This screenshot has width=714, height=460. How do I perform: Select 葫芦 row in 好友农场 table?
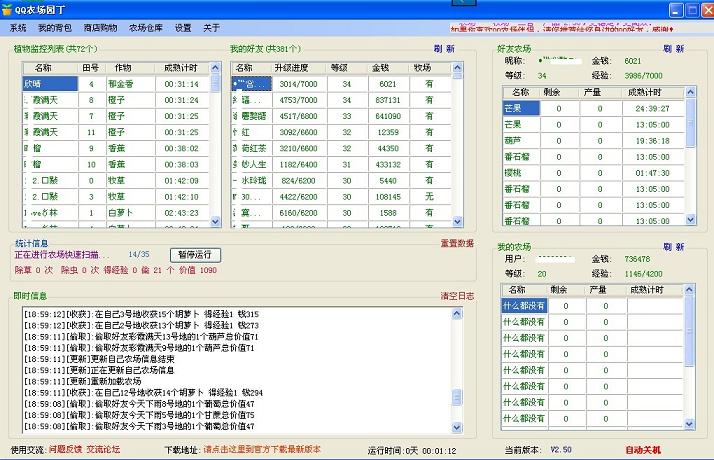pos(594,141)
